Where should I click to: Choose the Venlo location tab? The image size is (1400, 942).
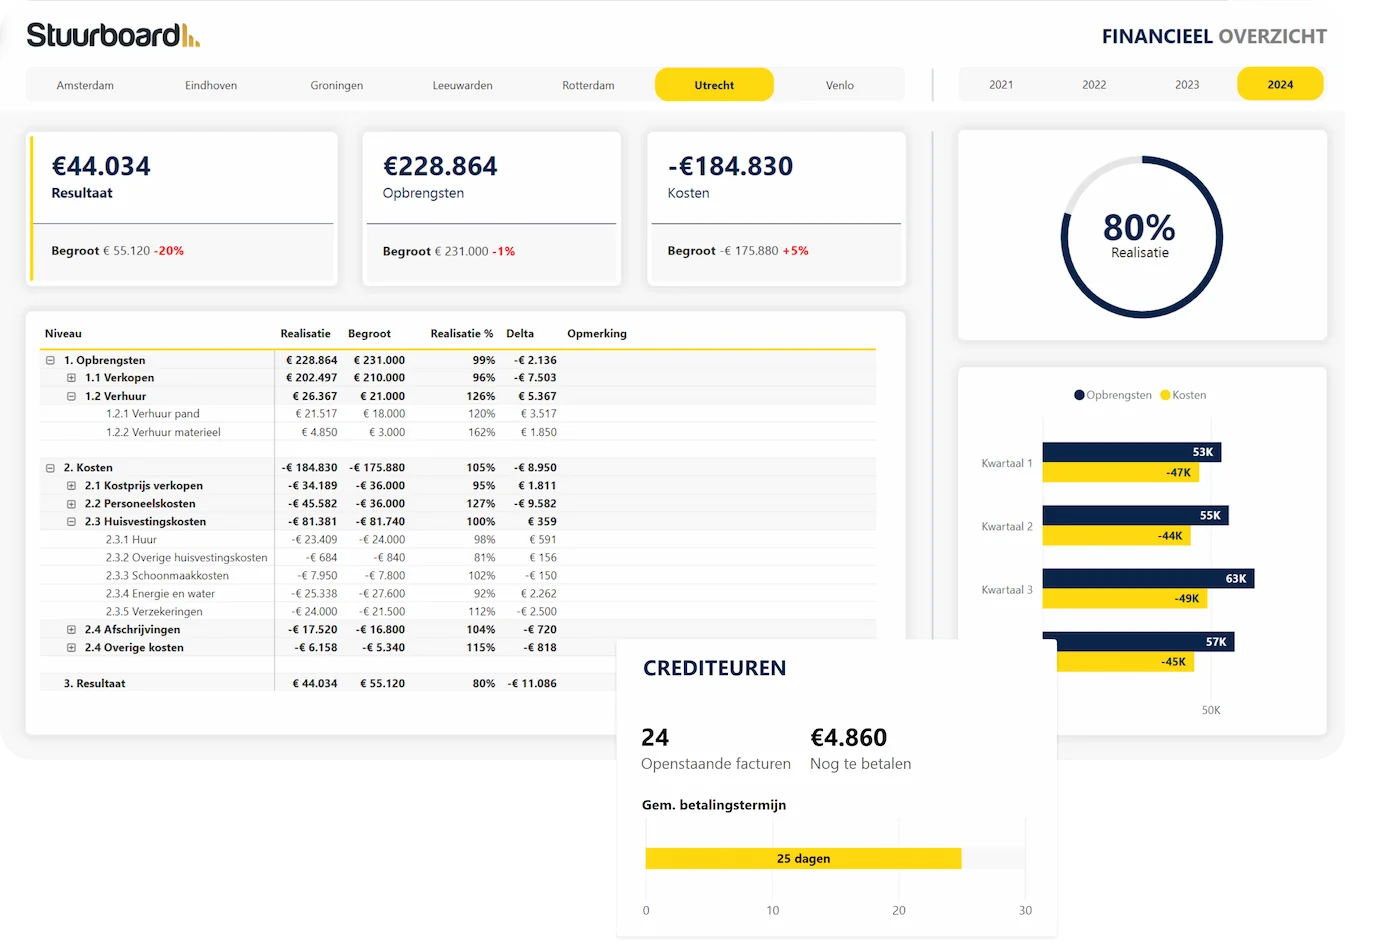[840, 85]
